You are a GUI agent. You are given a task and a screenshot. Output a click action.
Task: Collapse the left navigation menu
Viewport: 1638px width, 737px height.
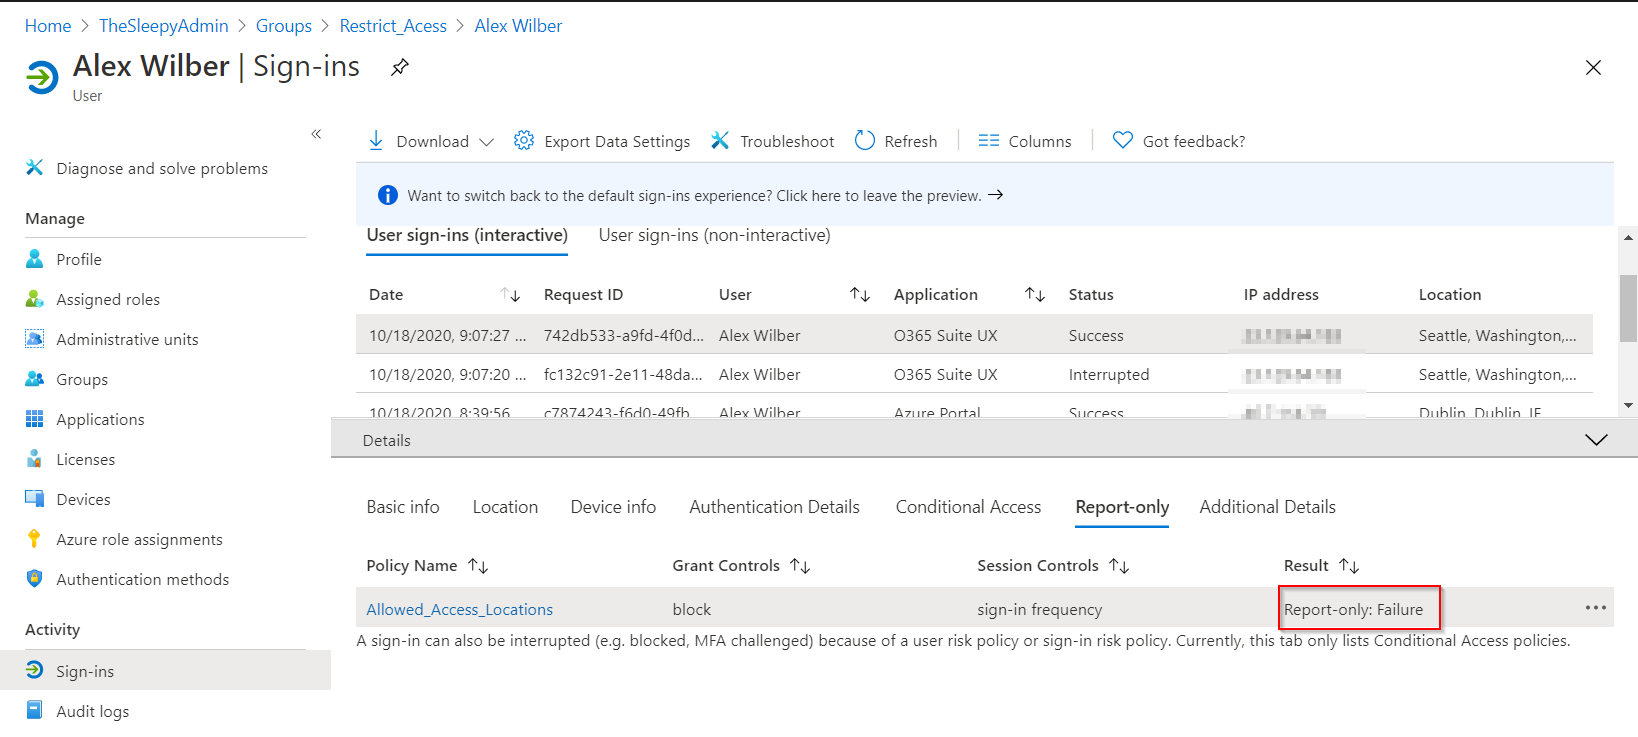(316, 134)
